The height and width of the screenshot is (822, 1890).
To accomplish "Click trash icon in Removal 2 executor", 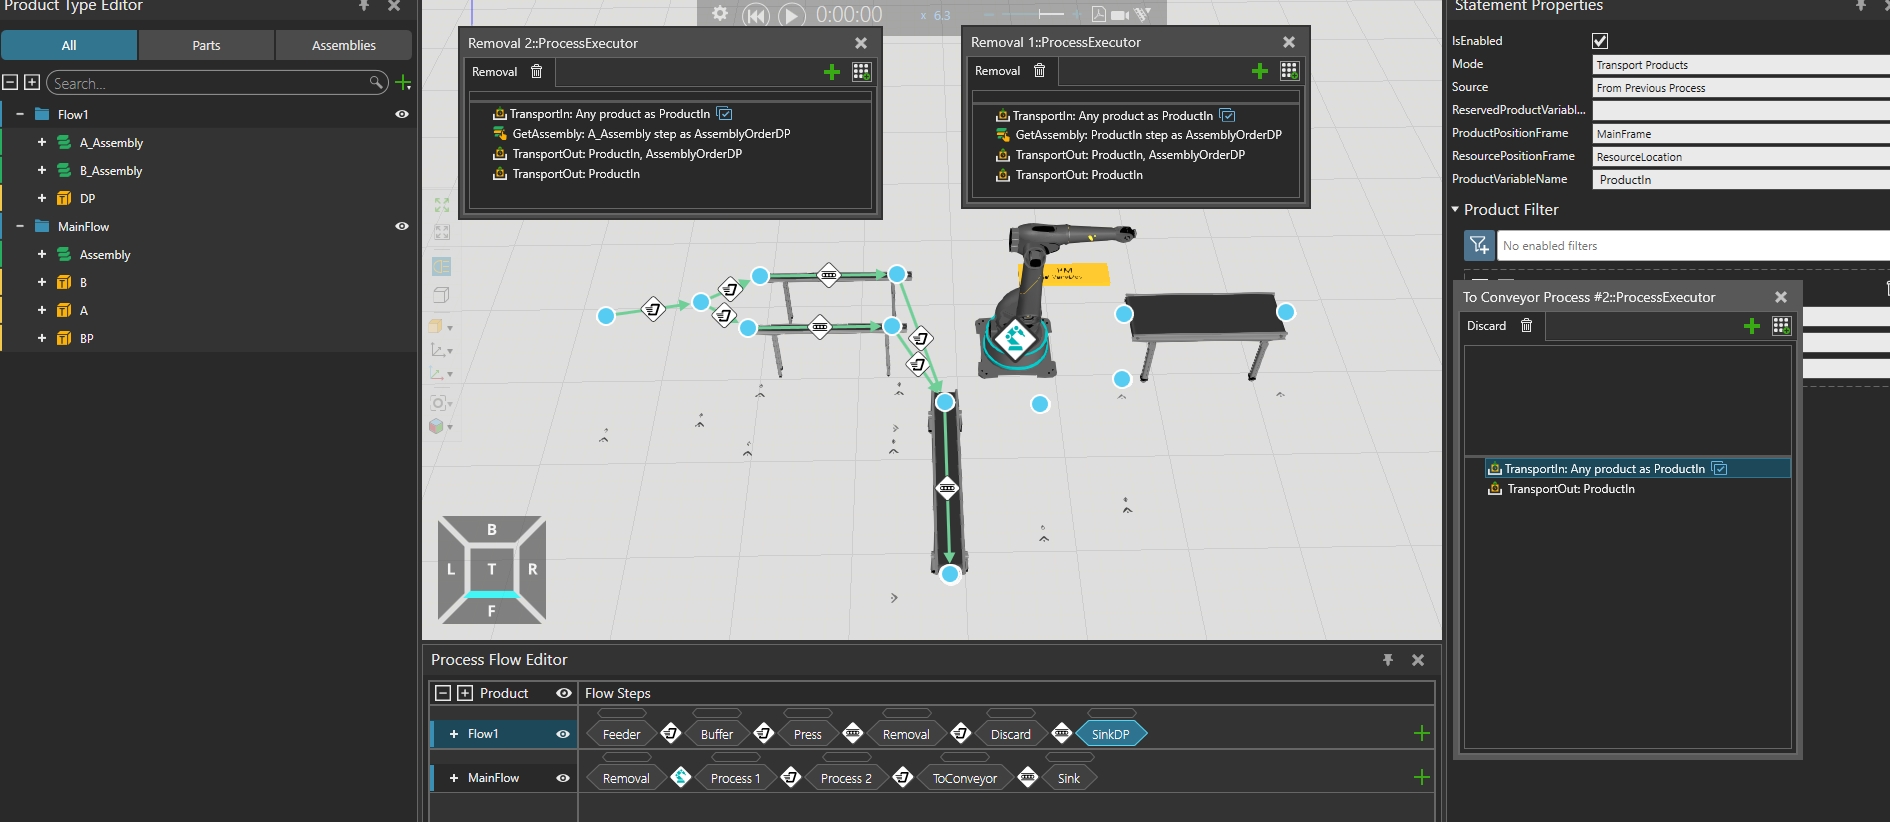I will point(537,72).
